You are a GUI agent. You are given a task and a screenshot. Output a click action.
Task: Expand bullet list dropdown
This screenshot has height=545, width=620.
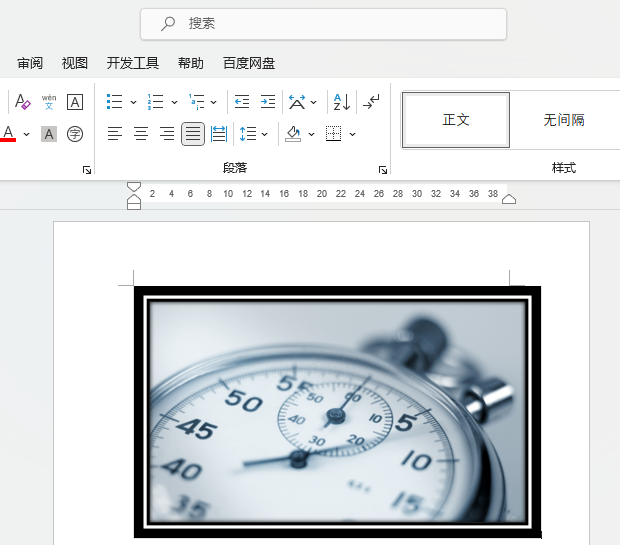(x=133, y=102)
